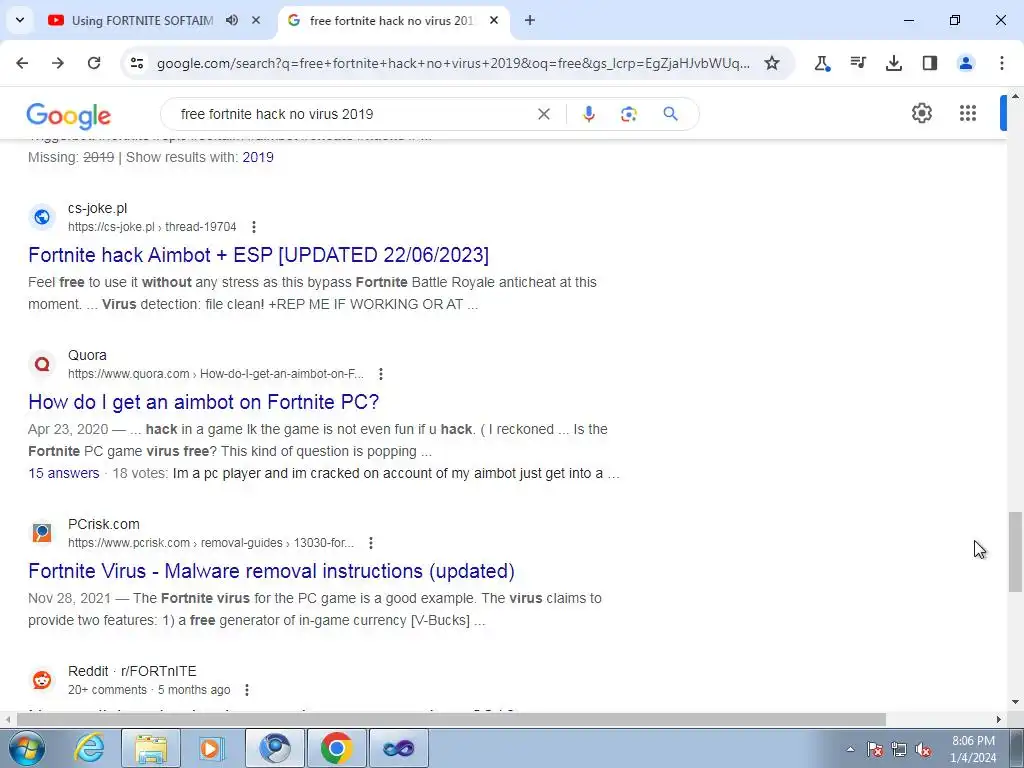The image size is (1024, 768).
Task: Click the Quora site favicon
Action: coord(42,364)
